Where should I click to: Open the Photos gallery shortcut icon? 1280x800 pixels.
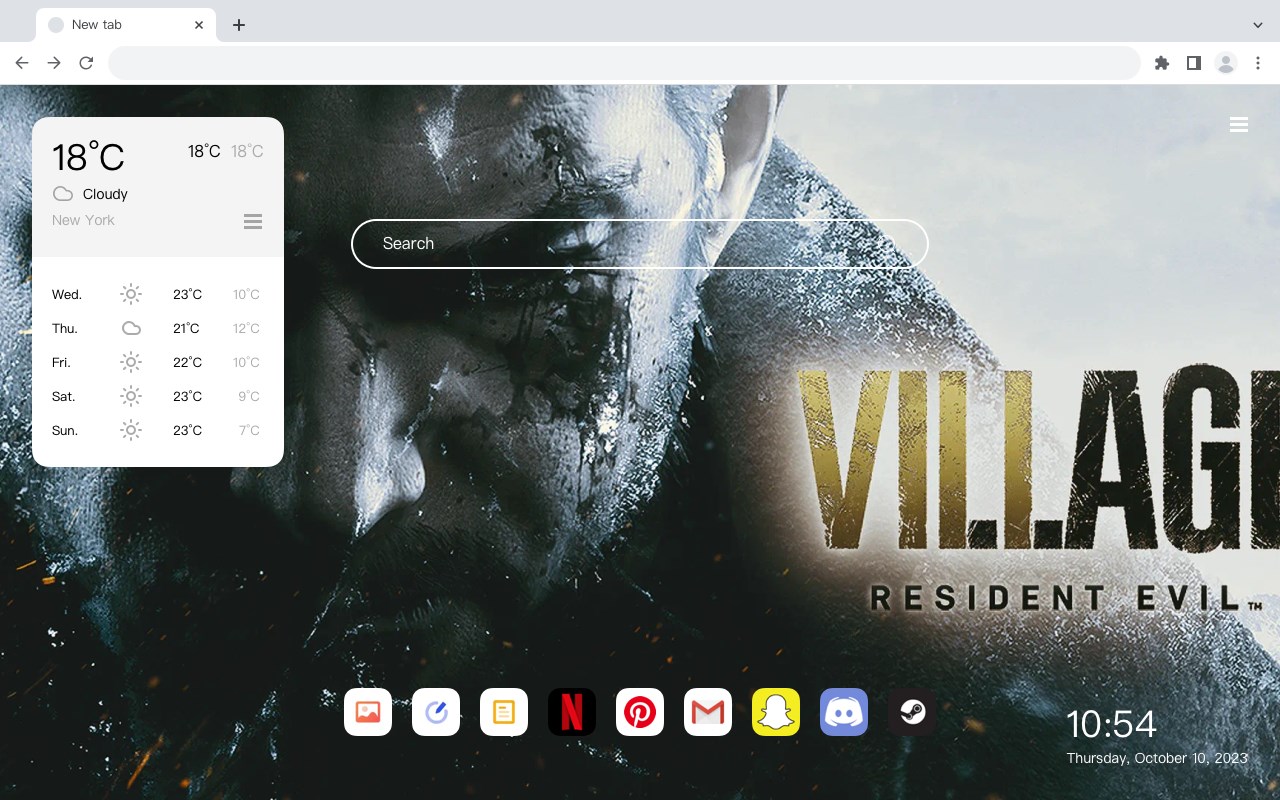pos(368,712)
